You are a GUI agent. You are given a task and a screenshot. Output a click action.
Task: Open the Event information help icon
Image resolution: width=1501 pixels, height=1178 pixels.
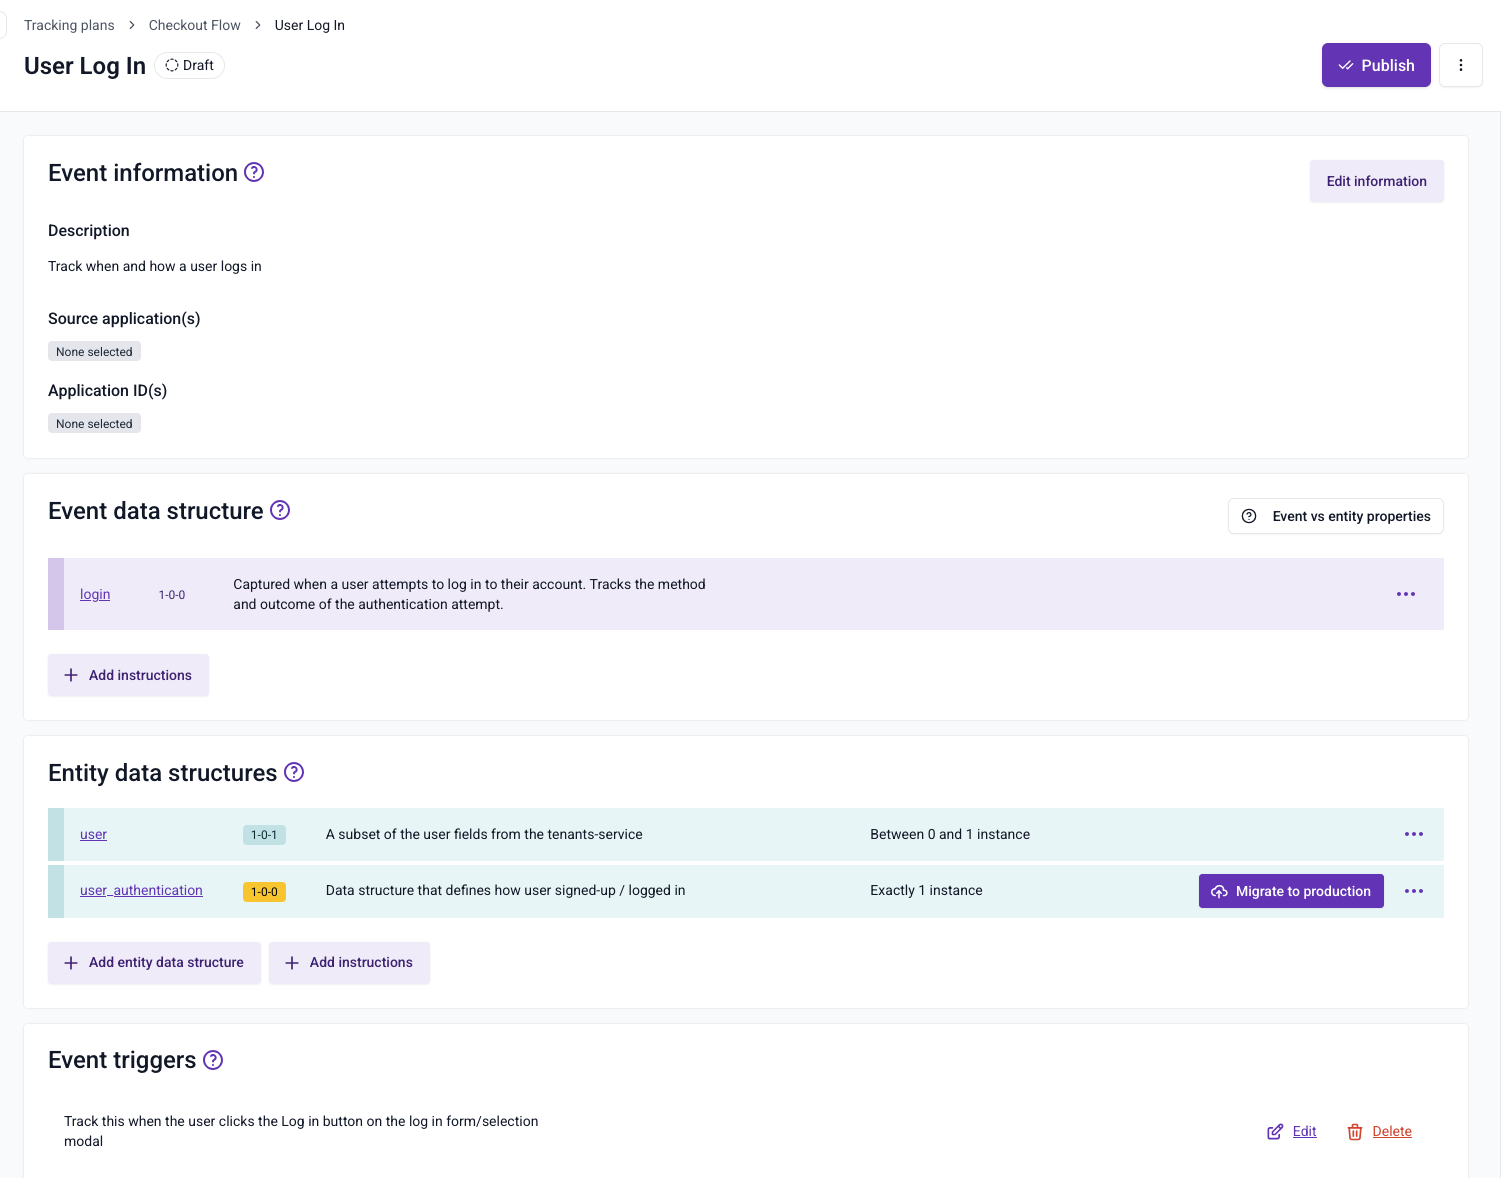[254, 172]
